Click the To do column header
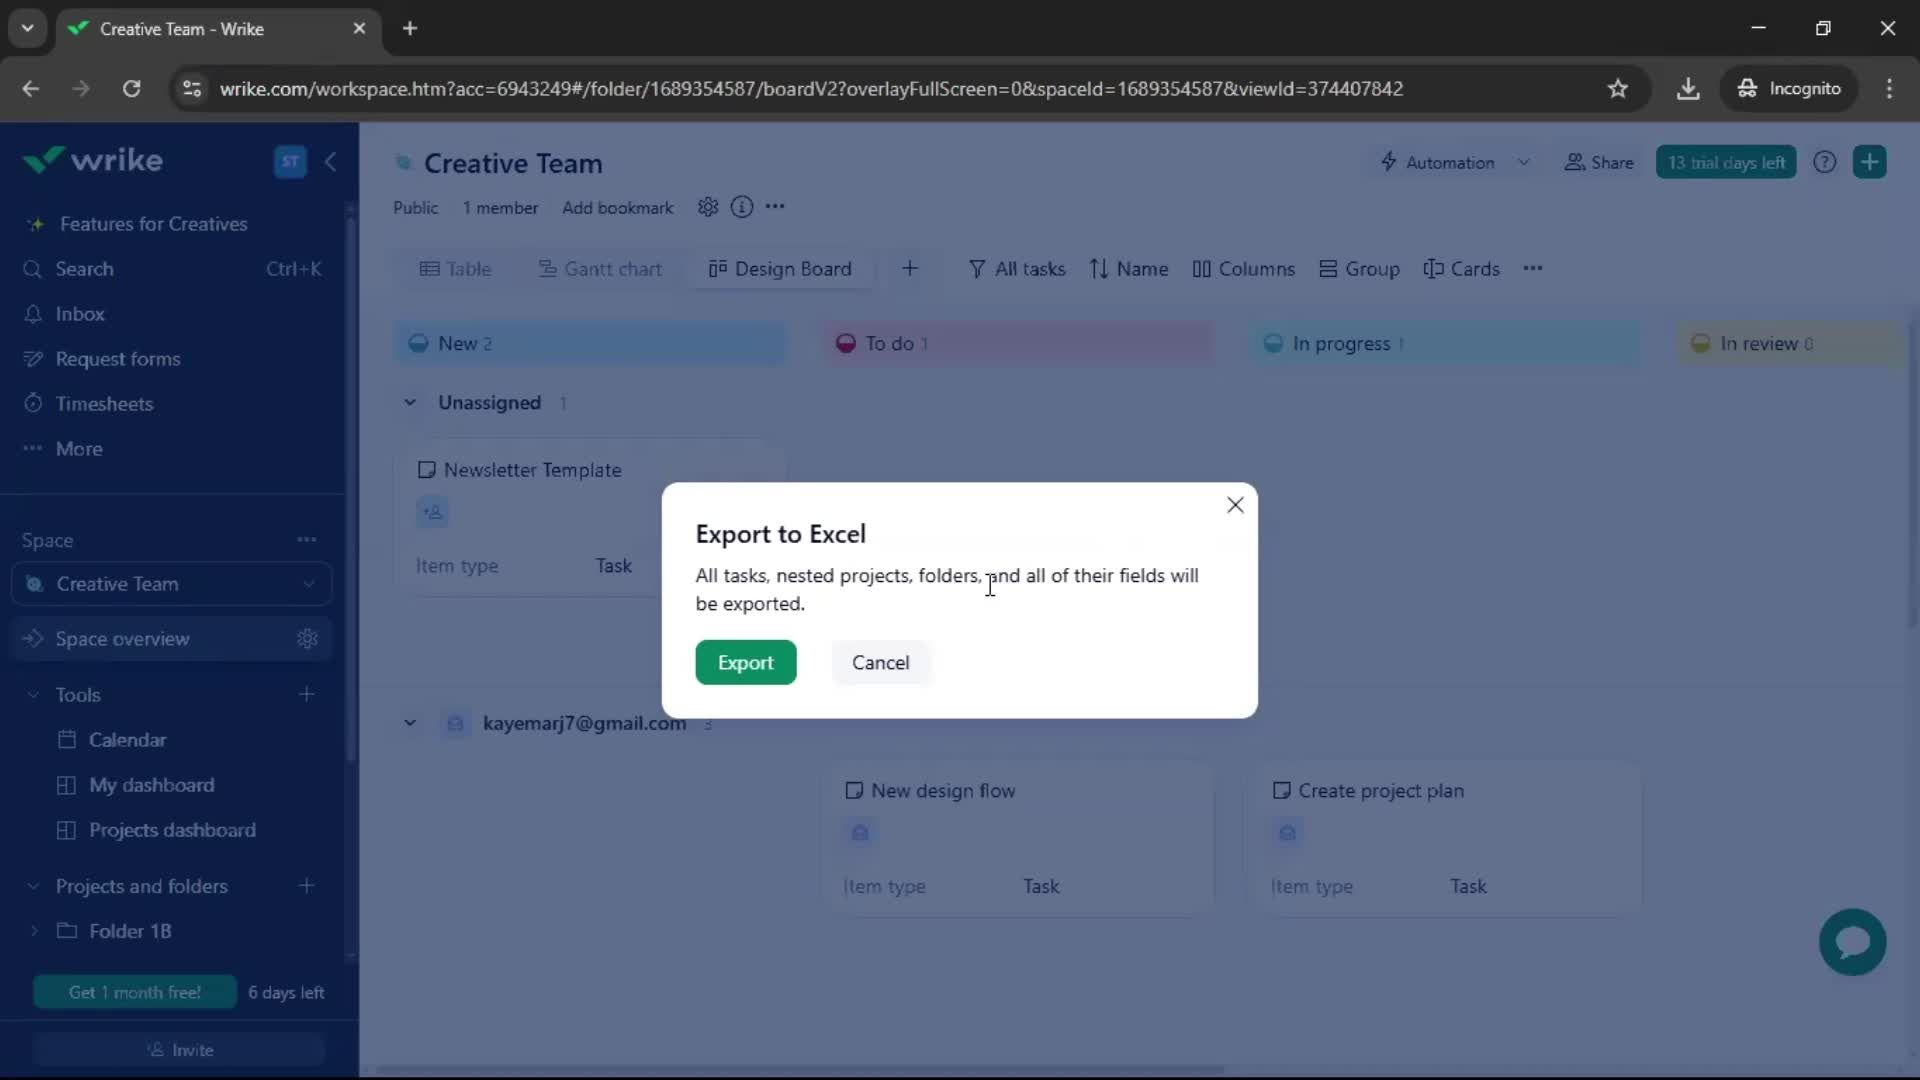Viewport: 1920px width, 1080px height. (x=1017, y=343)
